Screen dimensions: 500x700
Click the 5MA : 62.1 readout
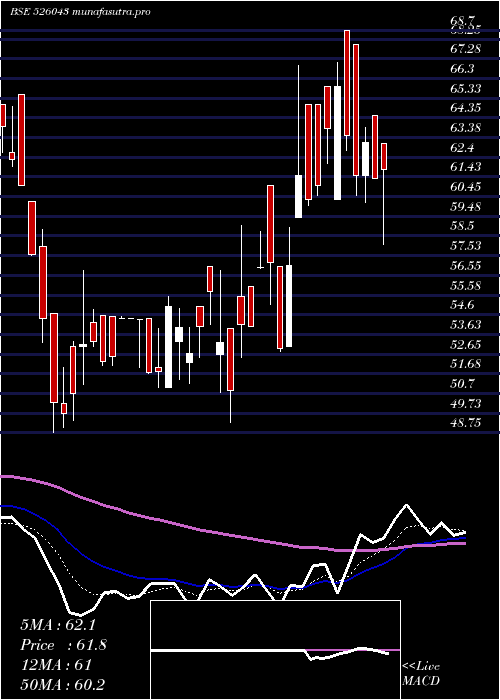pos(58,625)
